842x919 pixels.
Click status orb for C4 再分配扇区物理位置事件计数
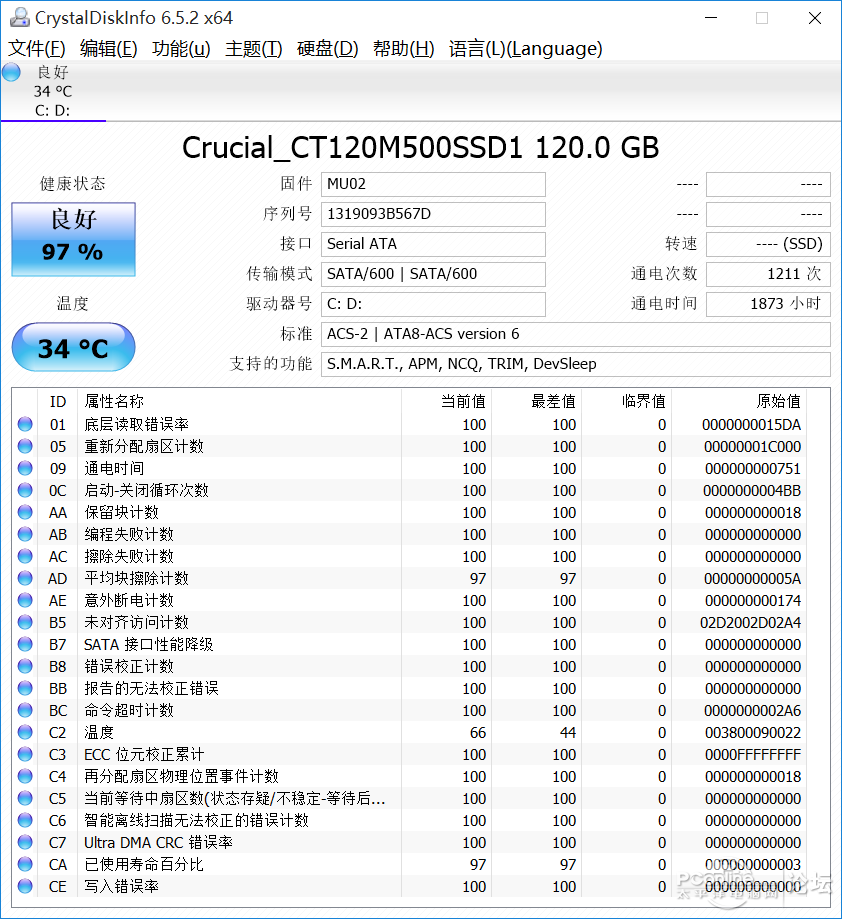[x=25, y=776]
